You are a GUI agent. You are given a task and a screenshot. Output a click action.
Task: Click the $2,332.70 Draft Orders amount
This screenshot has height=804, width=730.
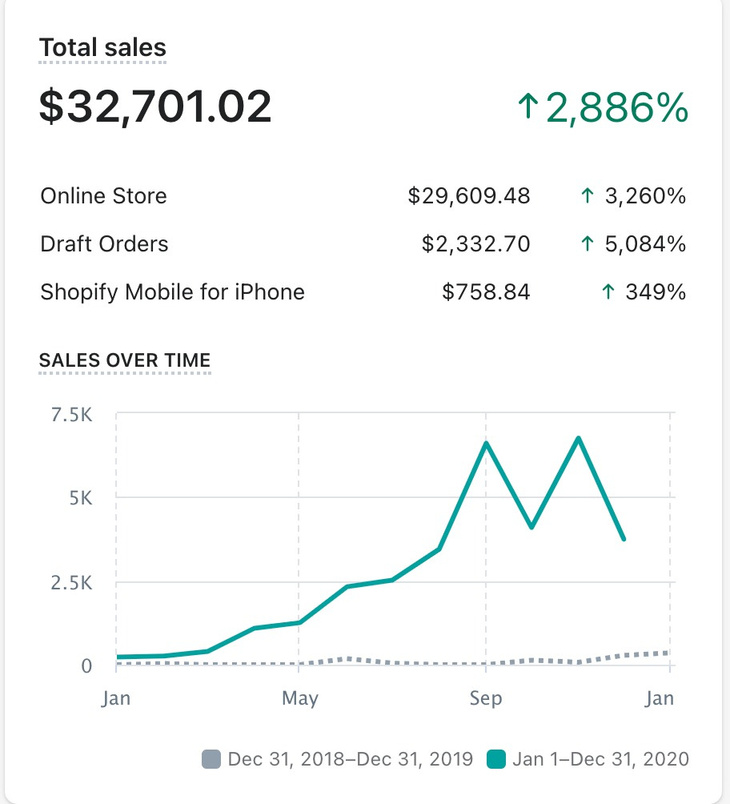click(475, 244)
